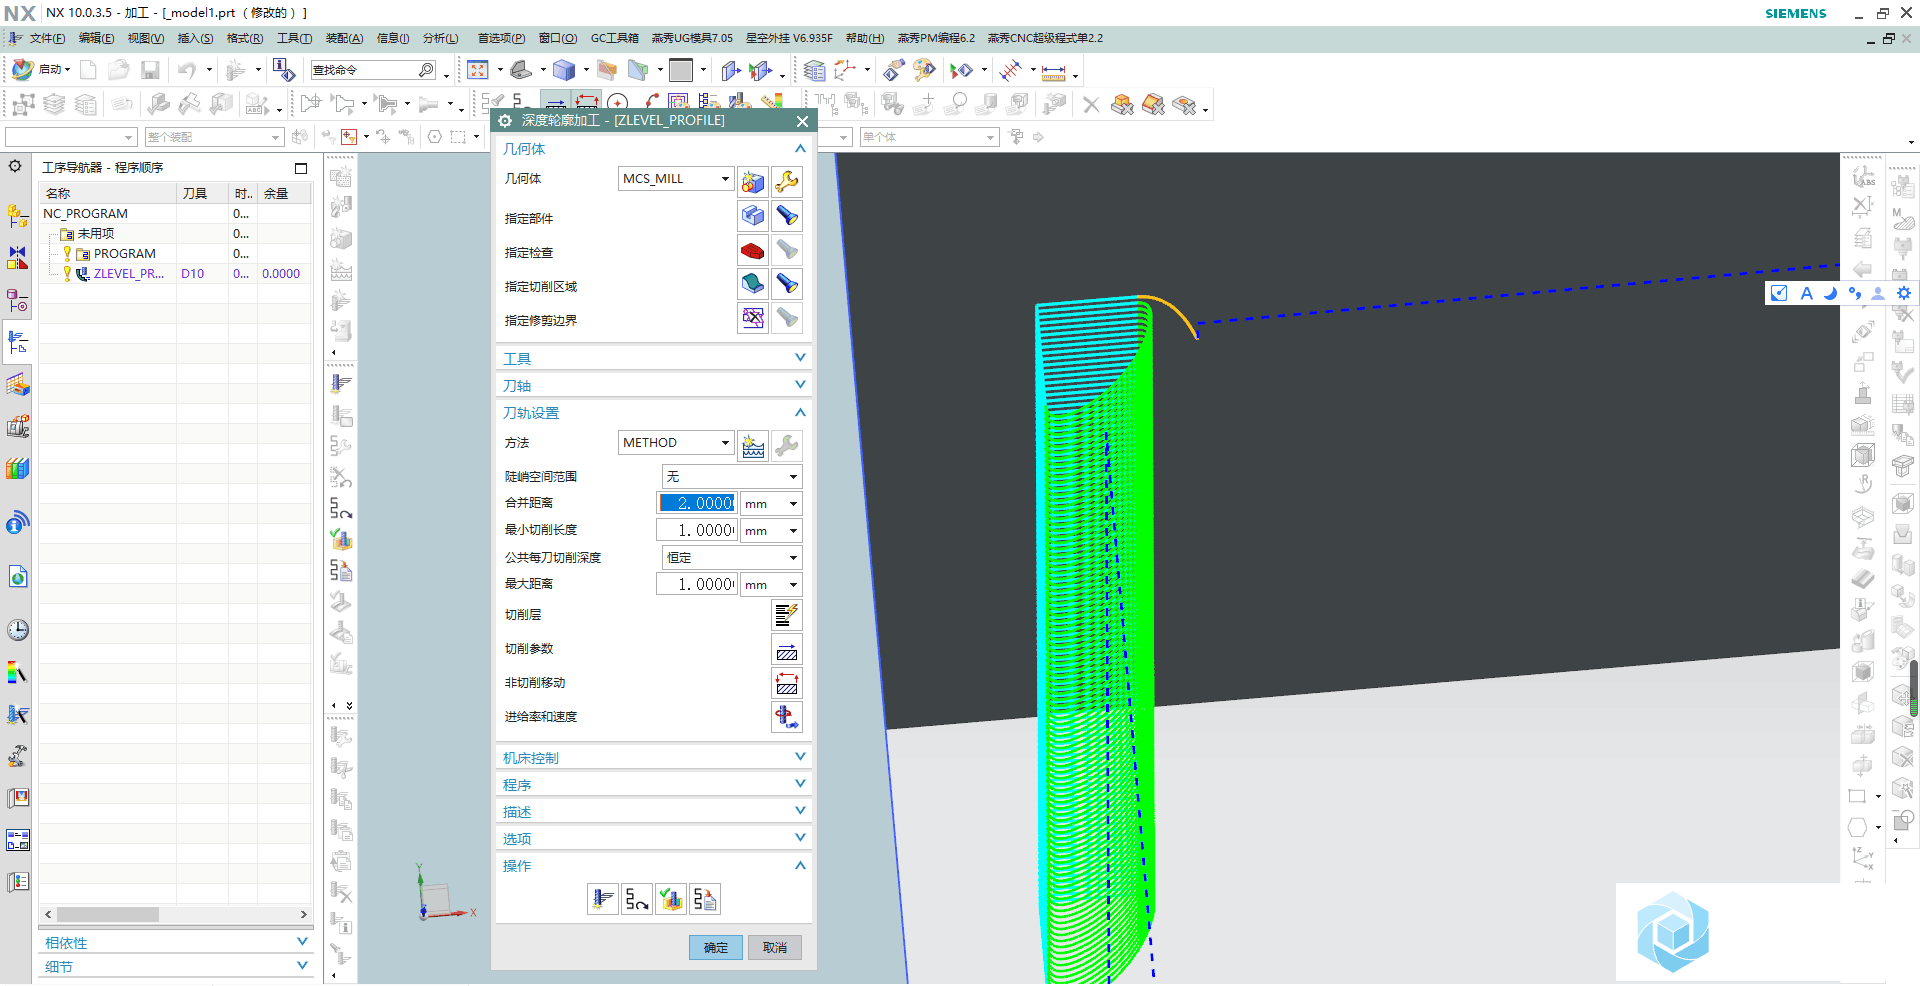The width and height of the screenshot is (1920, 986).
Task: Open the non-cutting moves (非切削移动) icon
Action: click(x=787, y=683)
